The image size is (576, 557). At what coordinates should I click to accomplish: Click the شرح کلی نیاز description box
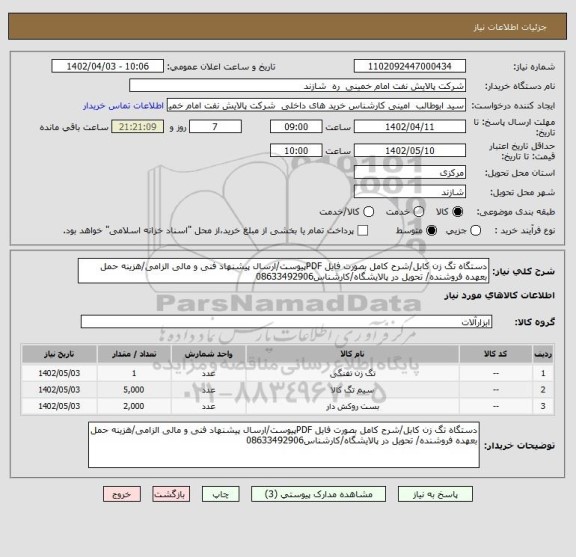pos(283,271)
